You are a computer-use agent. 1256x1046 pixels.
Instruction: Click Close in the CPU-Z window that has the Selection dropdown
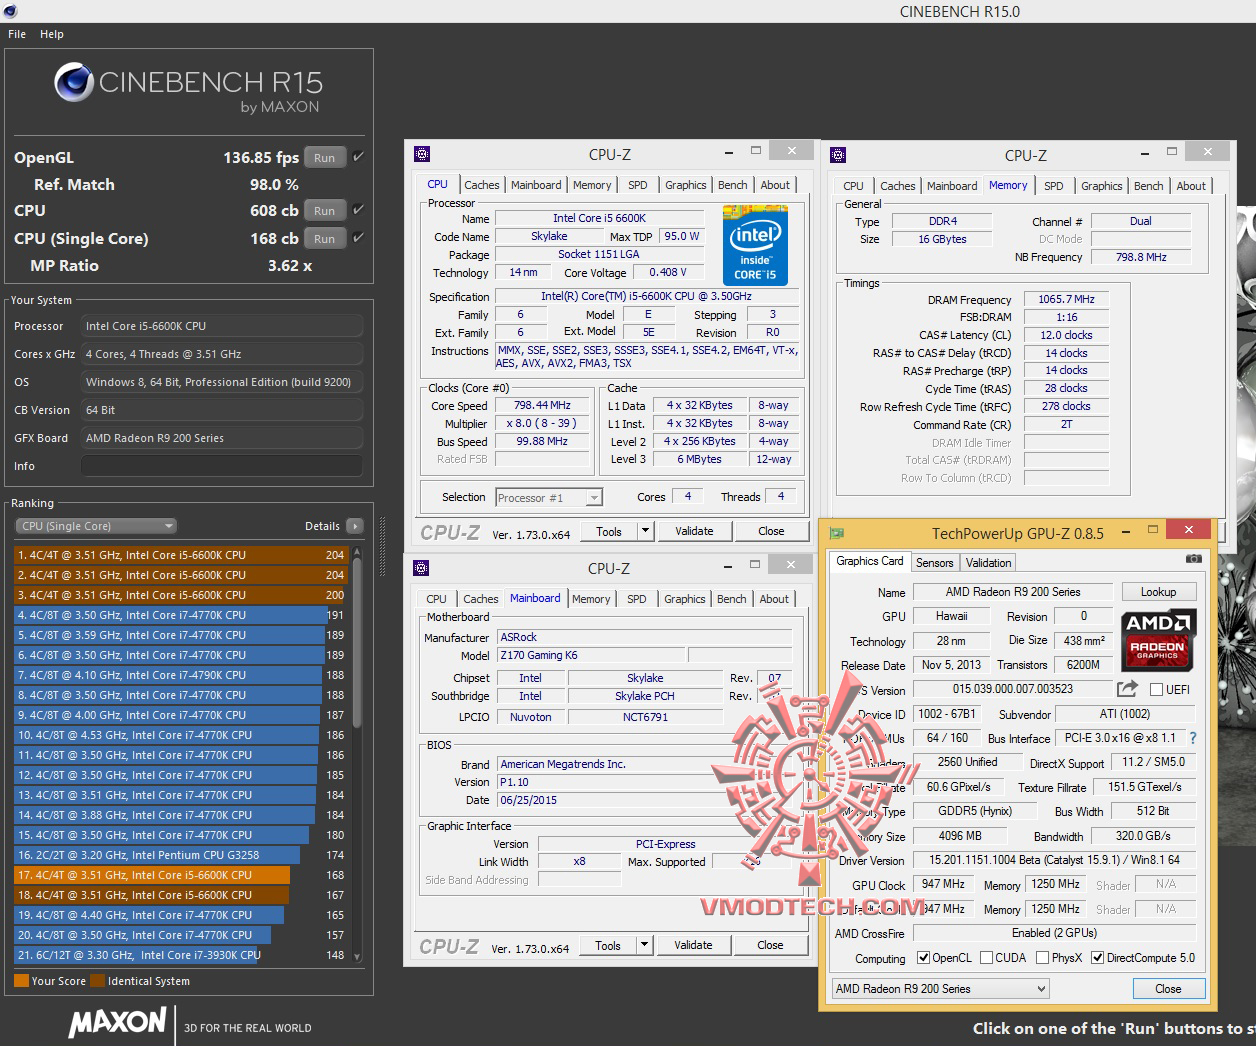[x=771, y=531]
